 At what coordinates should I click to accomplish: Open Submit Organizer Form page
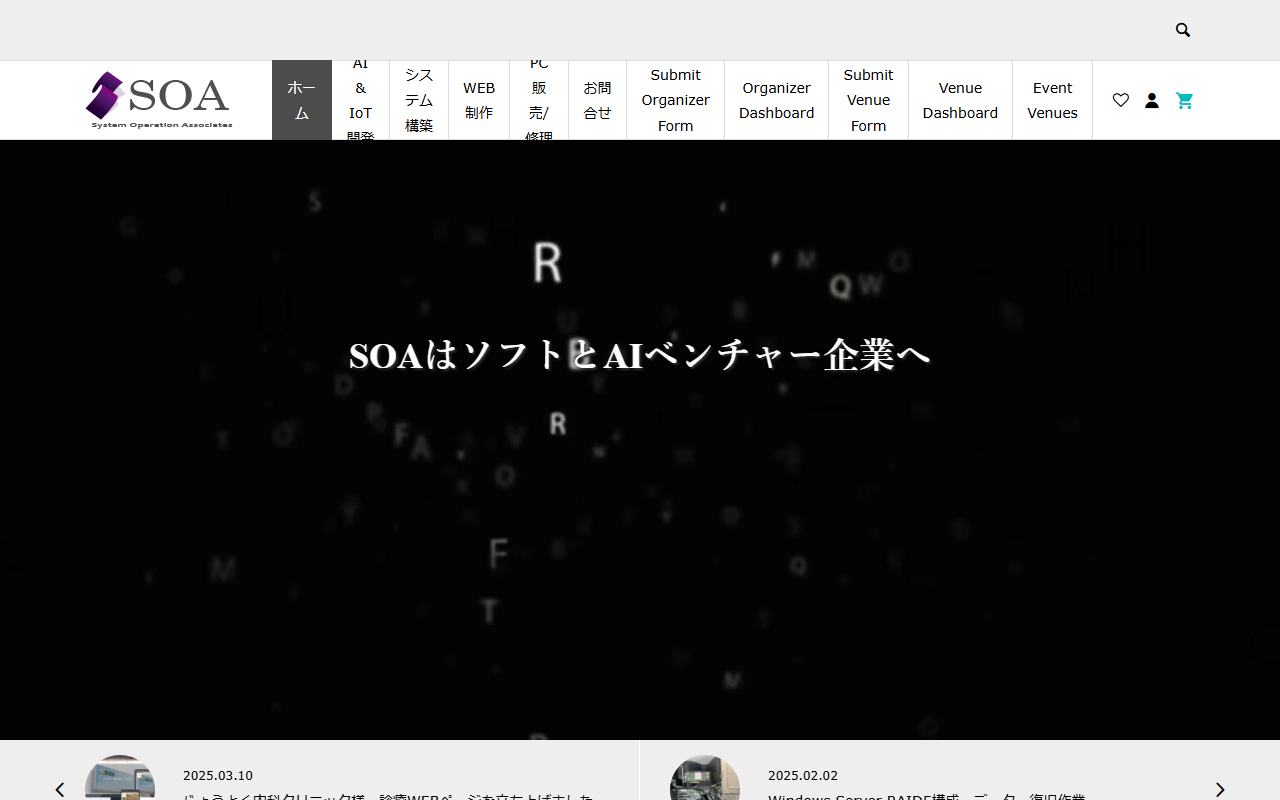click(675, 100)
